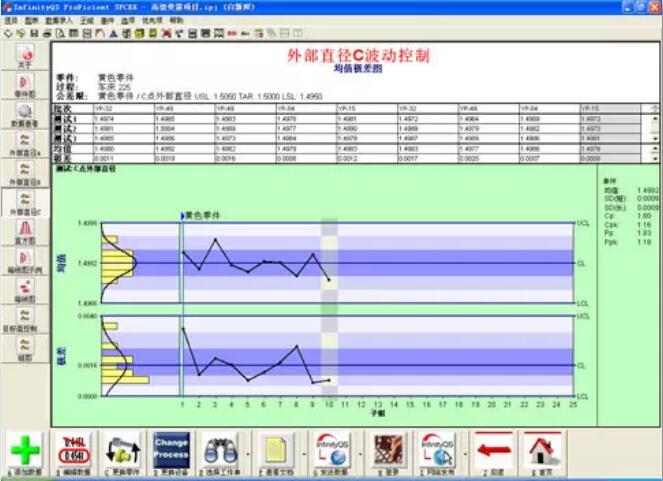Open the first menu in menu bar
663x481 pixels.
click(11, 20)
